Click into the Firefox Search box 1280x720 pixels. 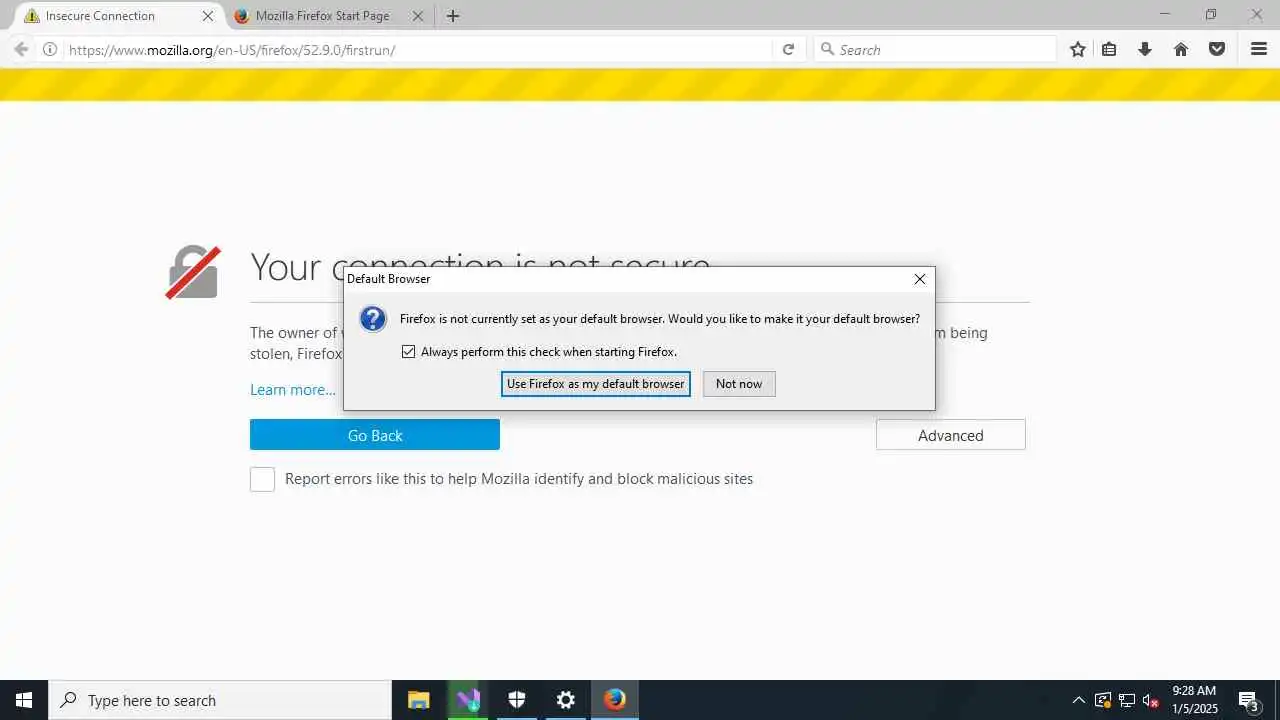[x=935, y=49]
